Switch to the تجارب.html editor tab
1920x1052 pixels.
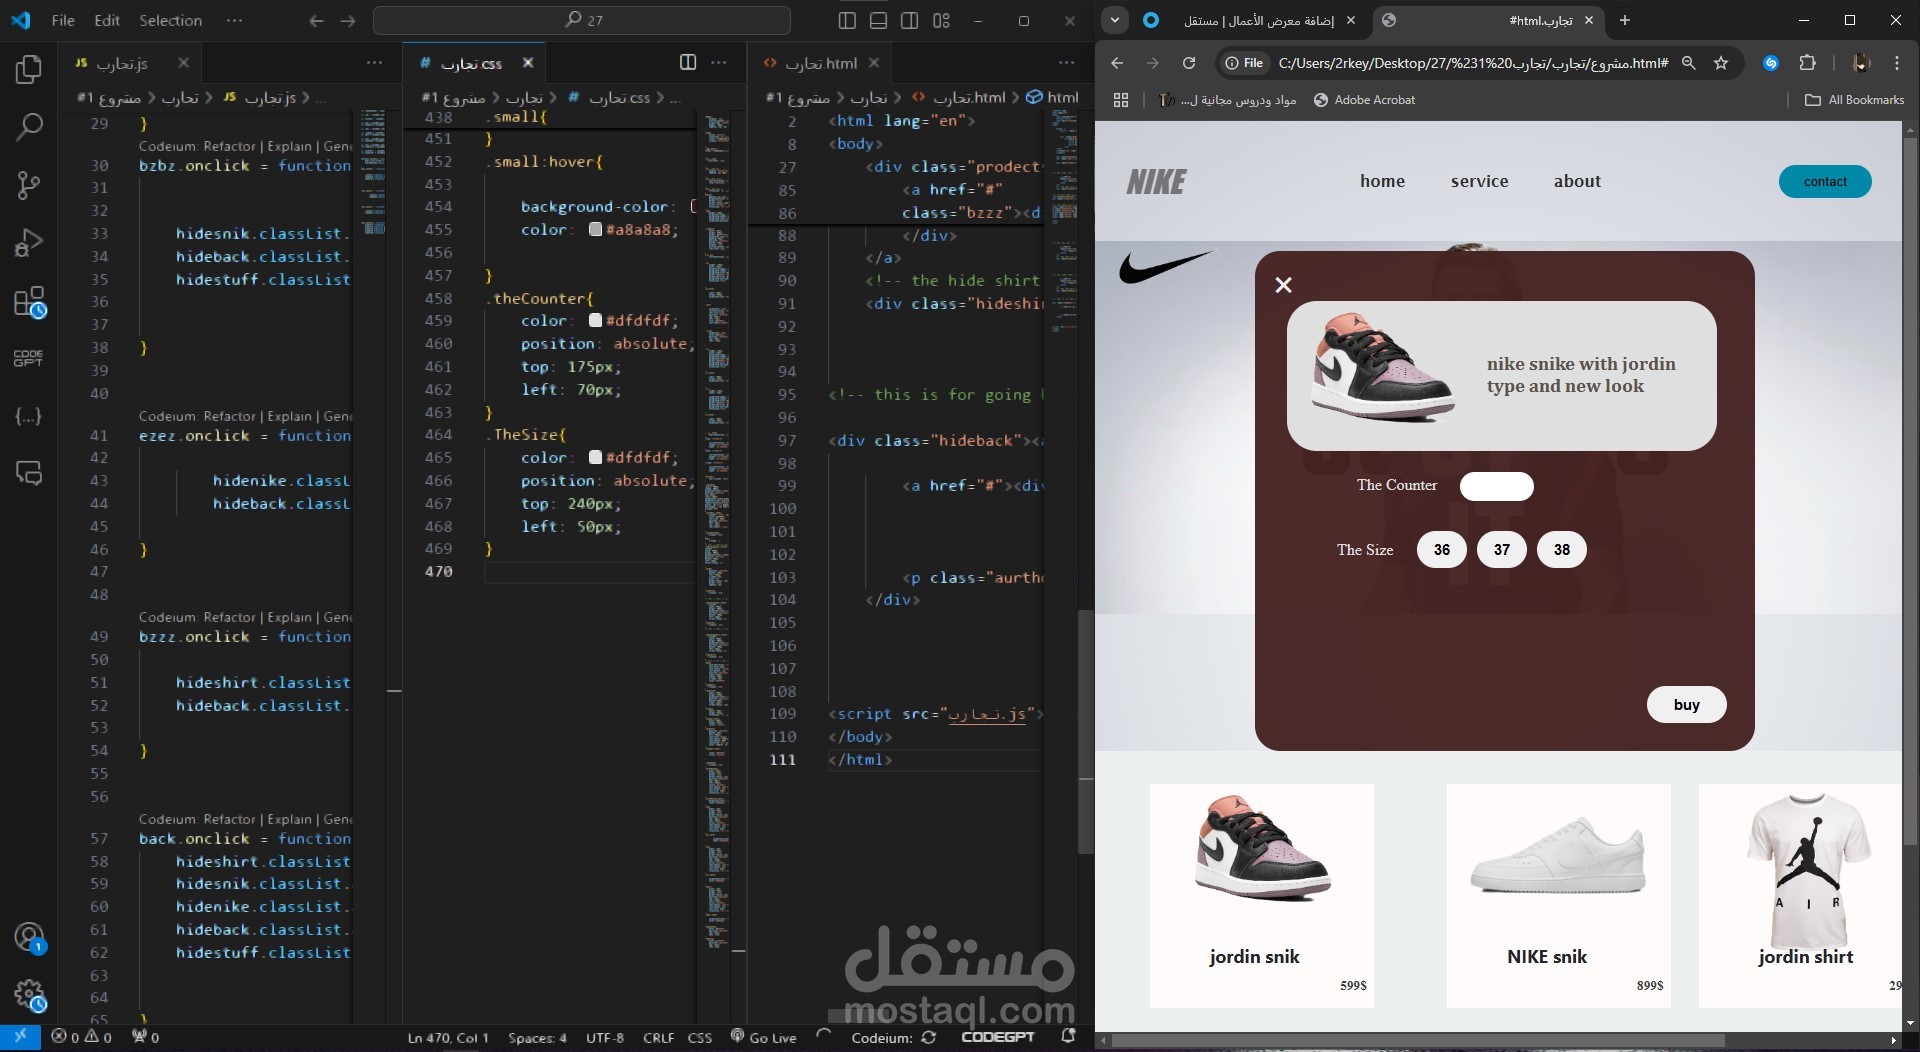(821, 63)
